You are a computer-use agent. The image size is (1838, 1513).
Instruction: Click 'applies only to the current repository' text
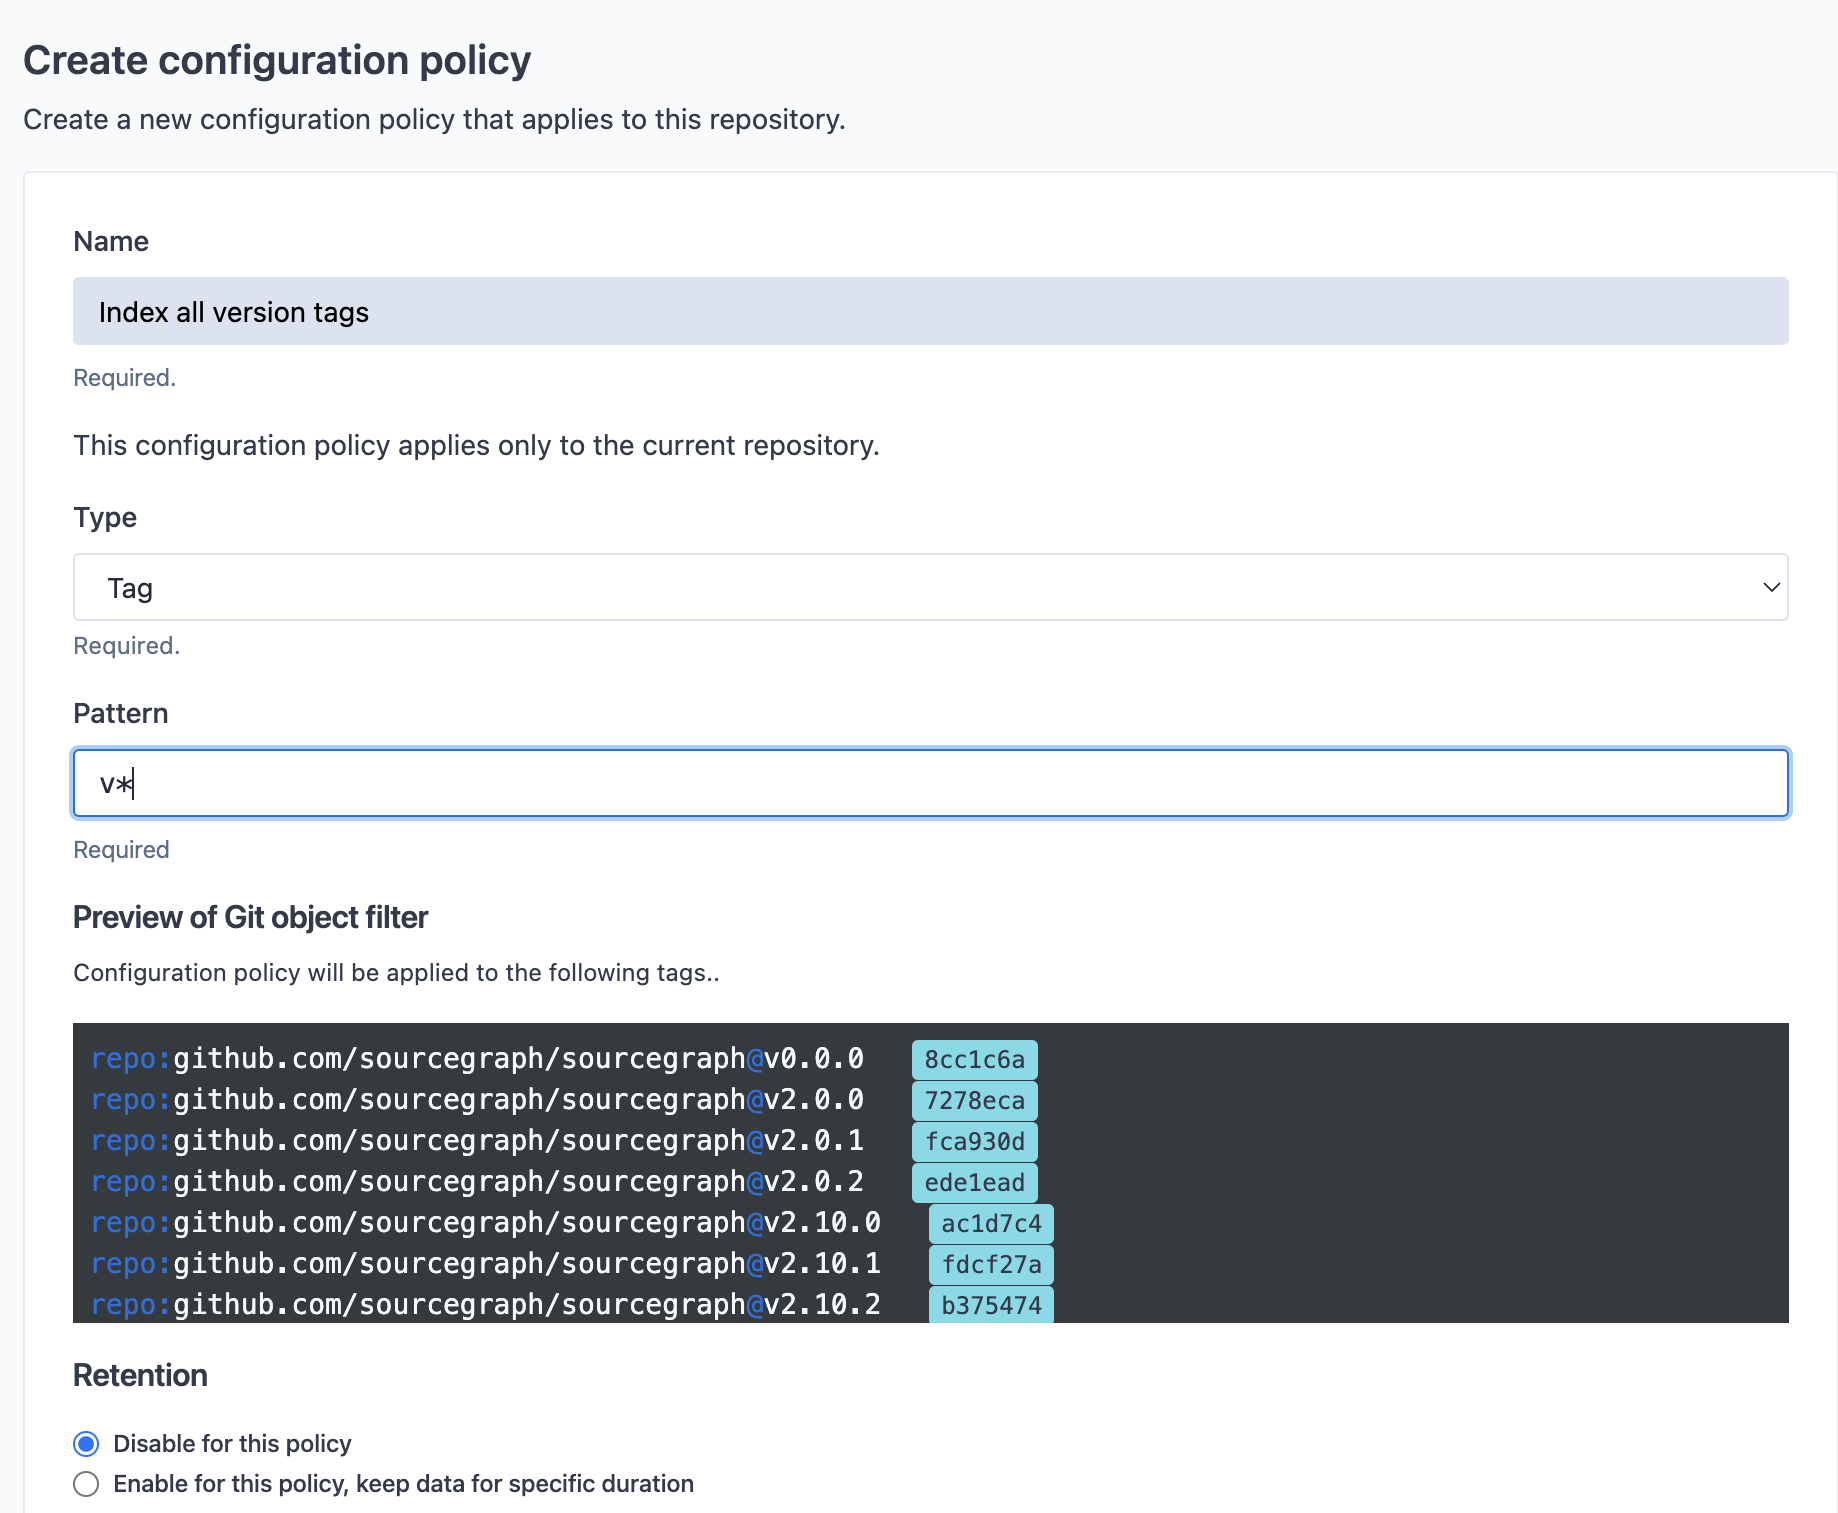tap(639, 445)
